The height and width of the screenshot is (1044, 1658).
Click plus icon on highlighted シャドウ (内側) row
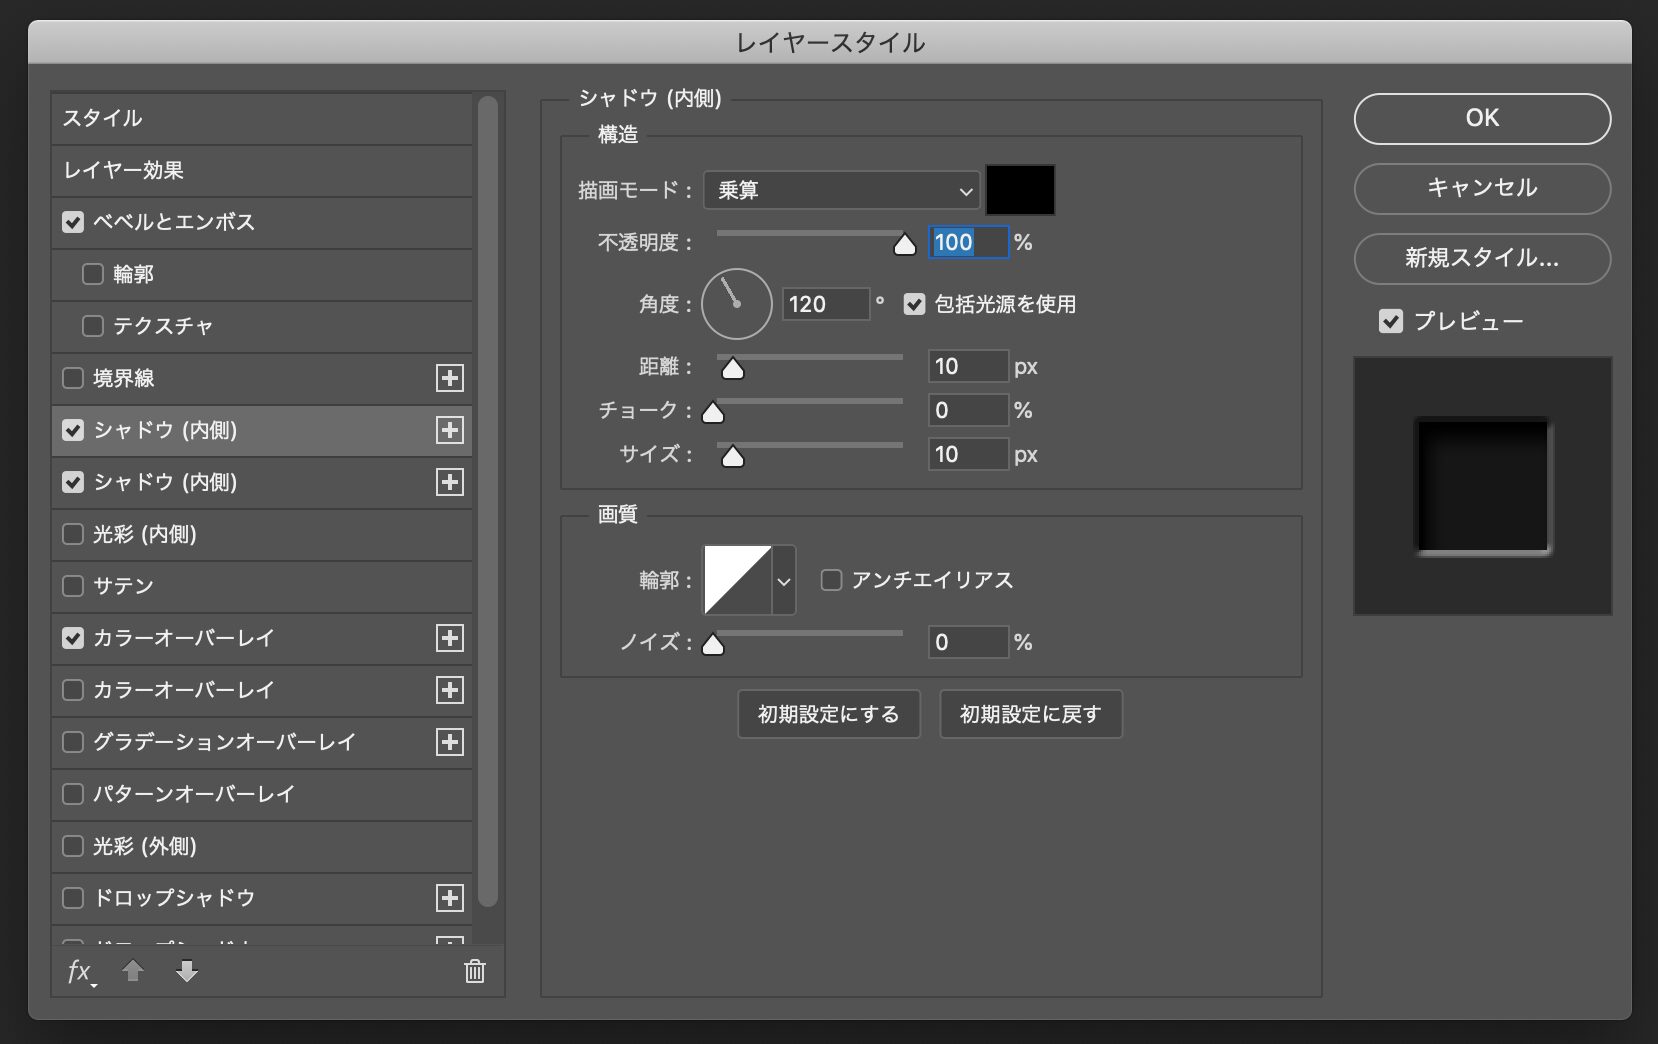point(450,430)
